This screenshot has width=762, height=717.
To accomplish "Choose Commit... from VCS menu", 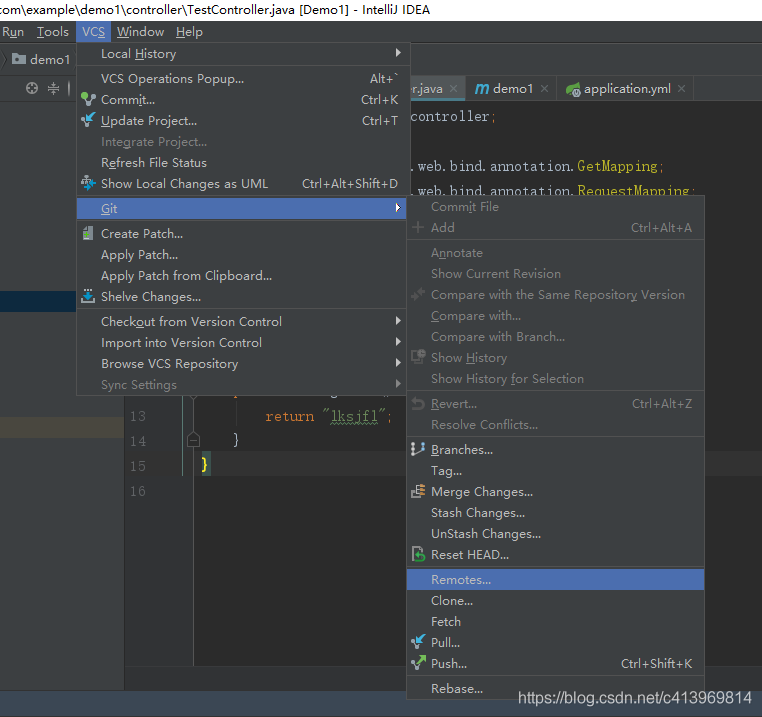I will click(x=242, y=100).
